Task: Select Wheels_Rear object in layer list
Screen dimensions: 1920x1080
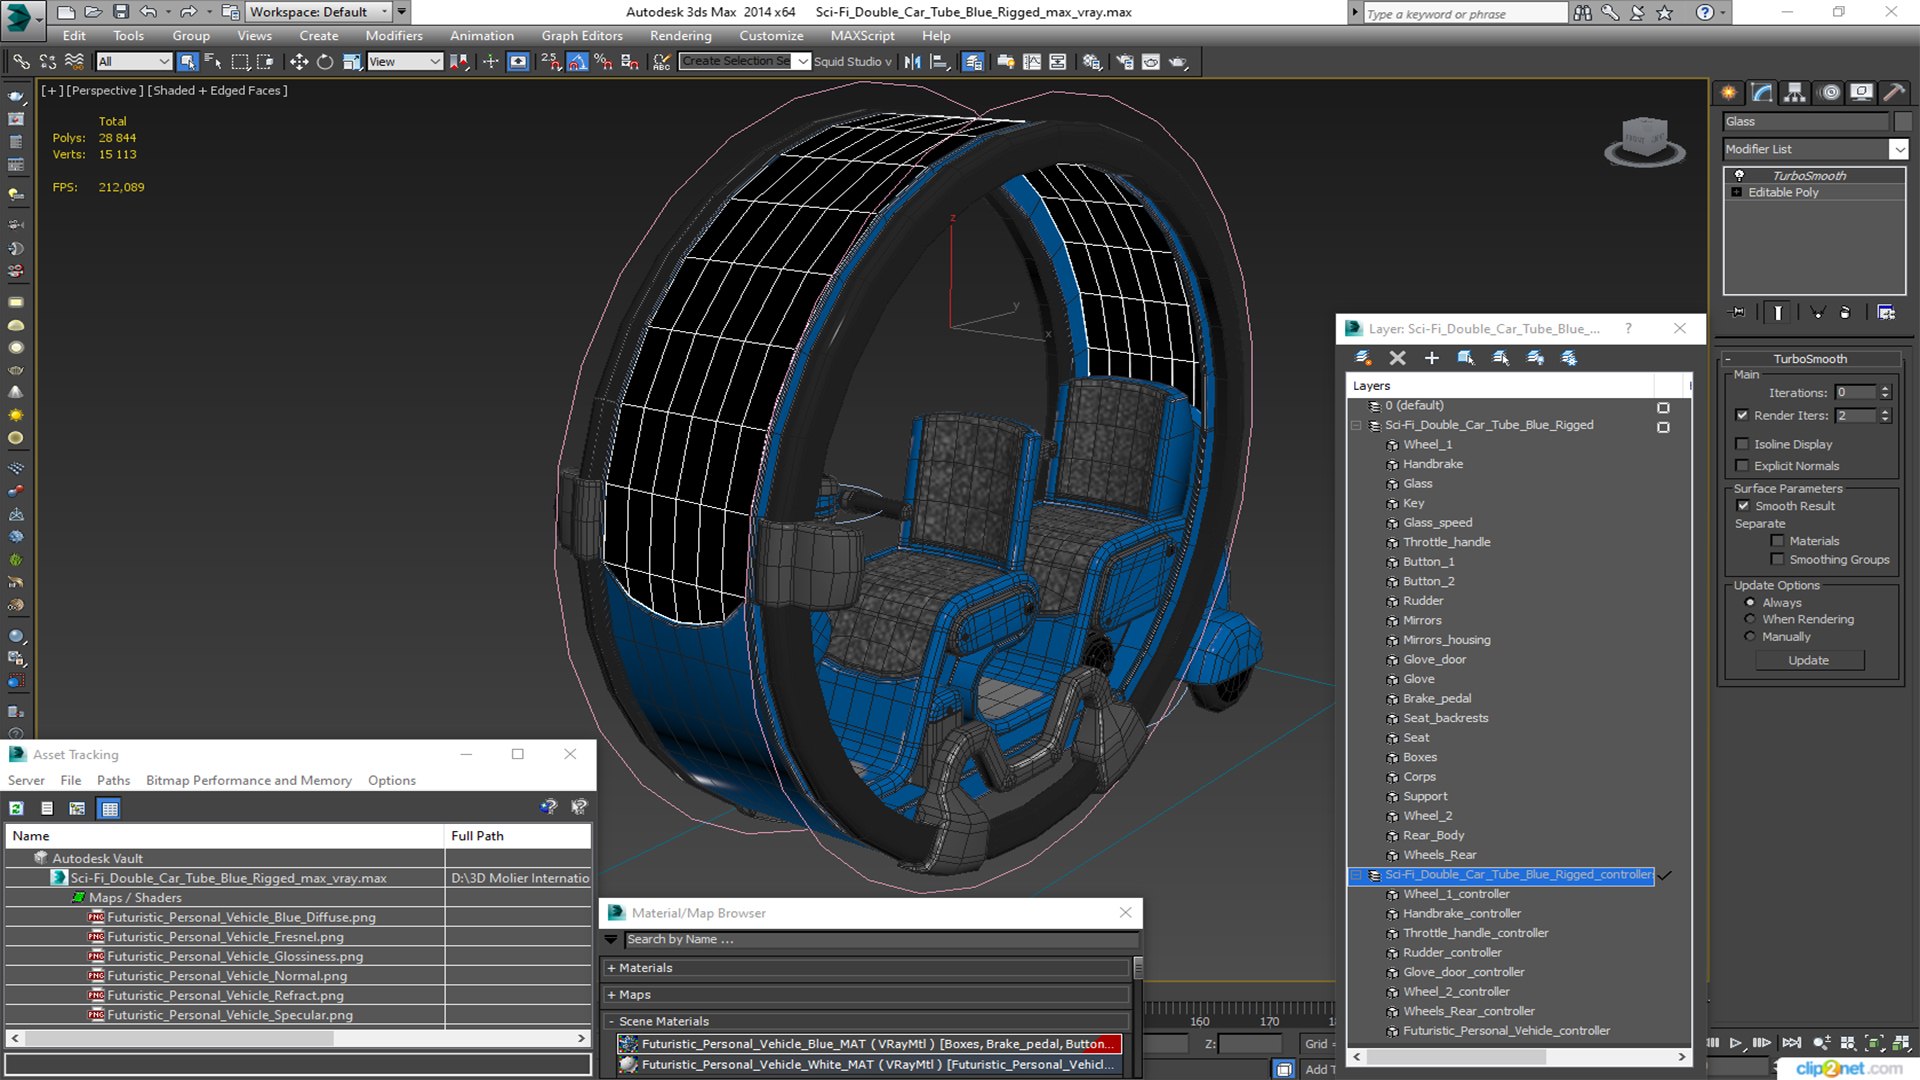Action: [x=1439, y=855]
